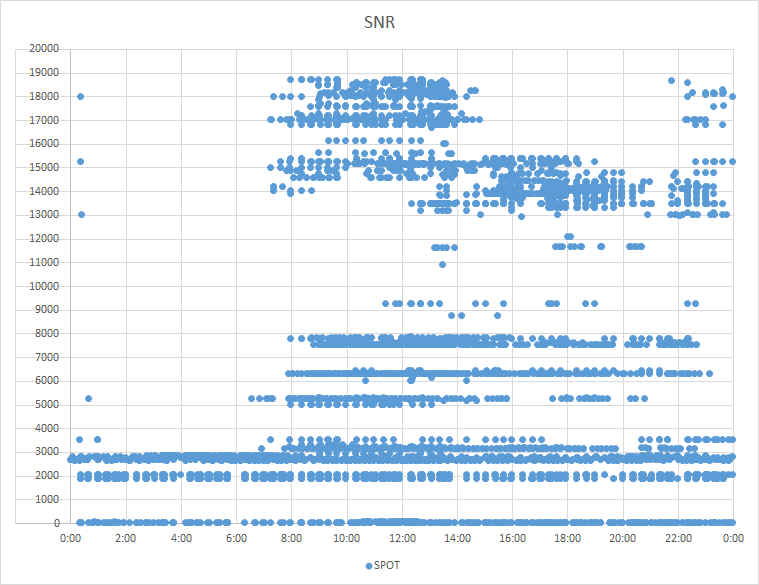Viewport: 759px width, 585px height.
Task: Click the top point near 18700 before 22:00
Action: tap(671, 80)
